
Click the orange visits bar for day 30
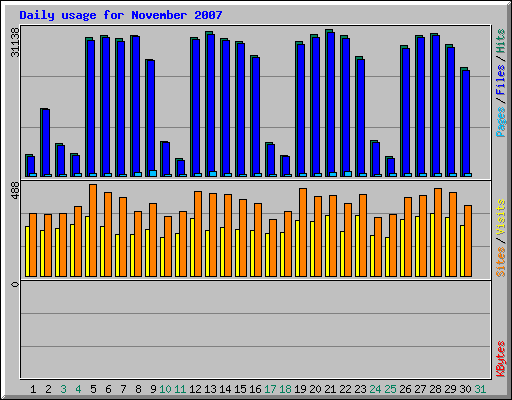pyautogui.click(x=468, y=241)
